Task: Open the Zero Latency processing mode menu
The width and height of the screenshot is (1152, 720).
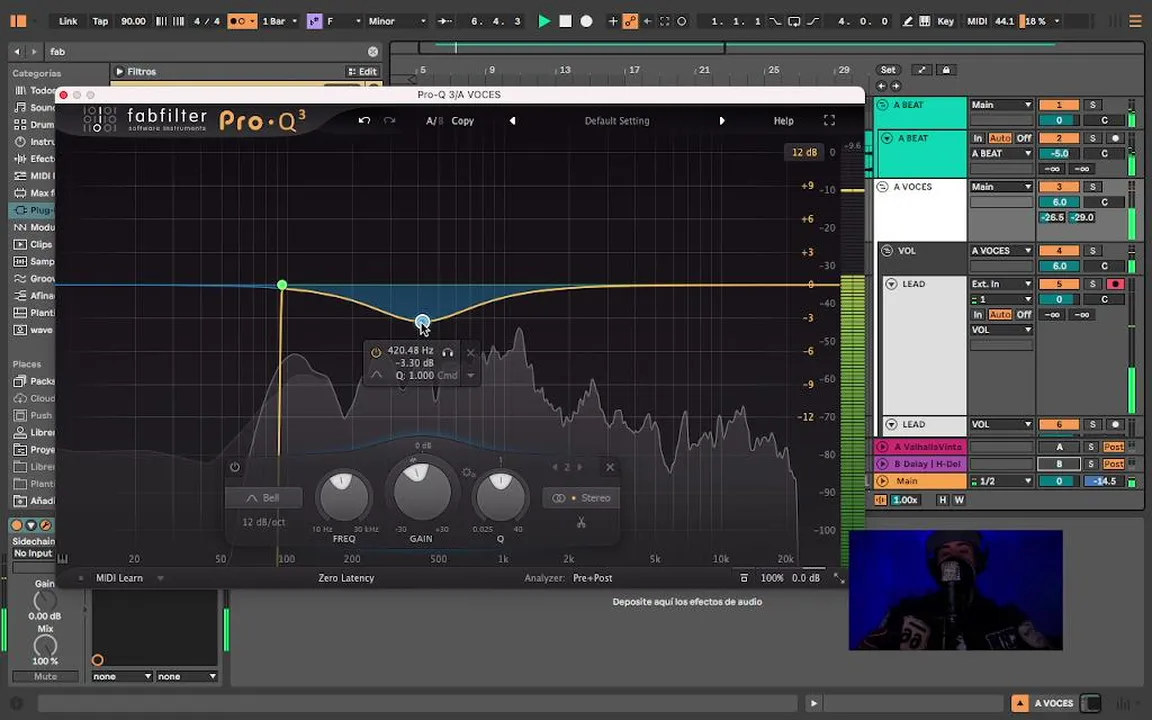Action: [346, 578]
